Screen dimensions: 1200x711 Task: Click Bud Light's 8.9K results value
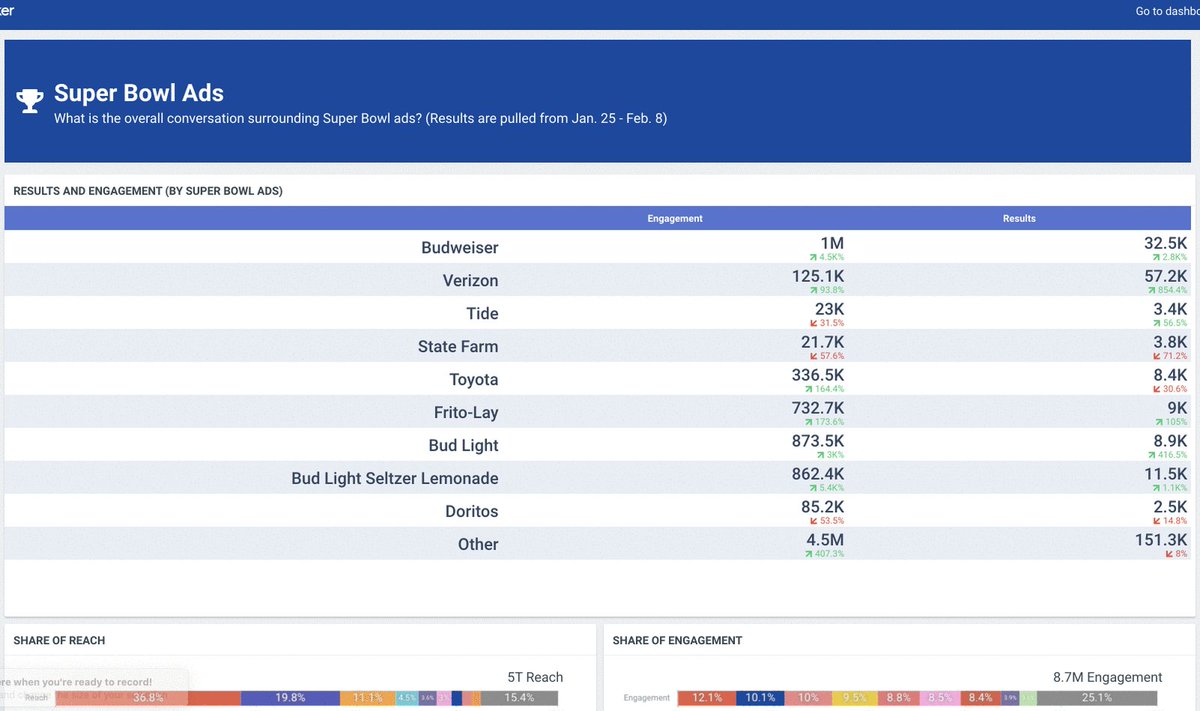1171,441
